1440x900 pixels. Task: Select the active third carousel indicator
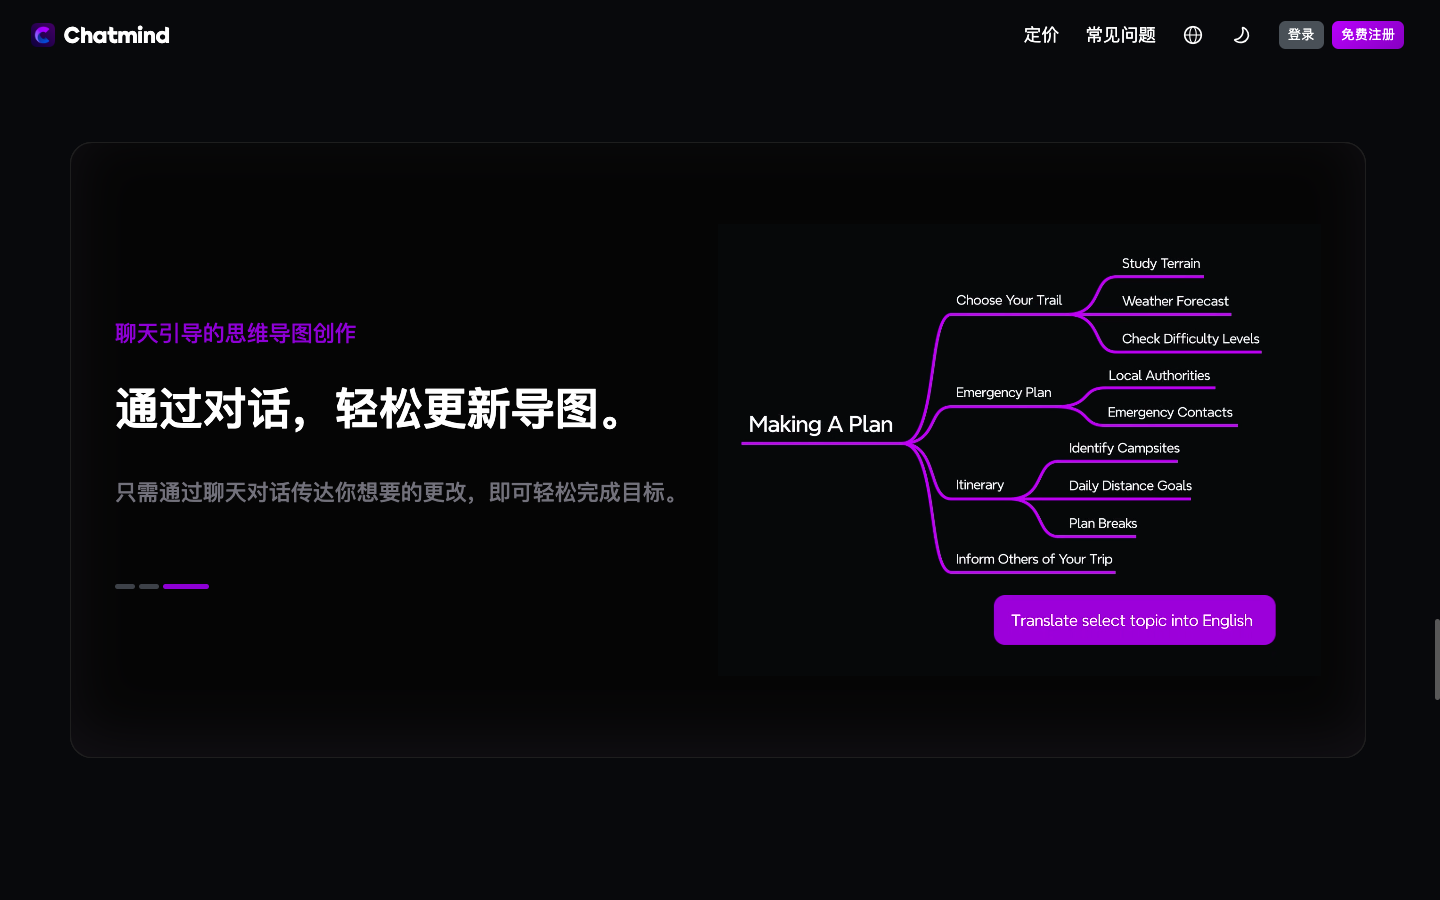[x=186, y=587]
